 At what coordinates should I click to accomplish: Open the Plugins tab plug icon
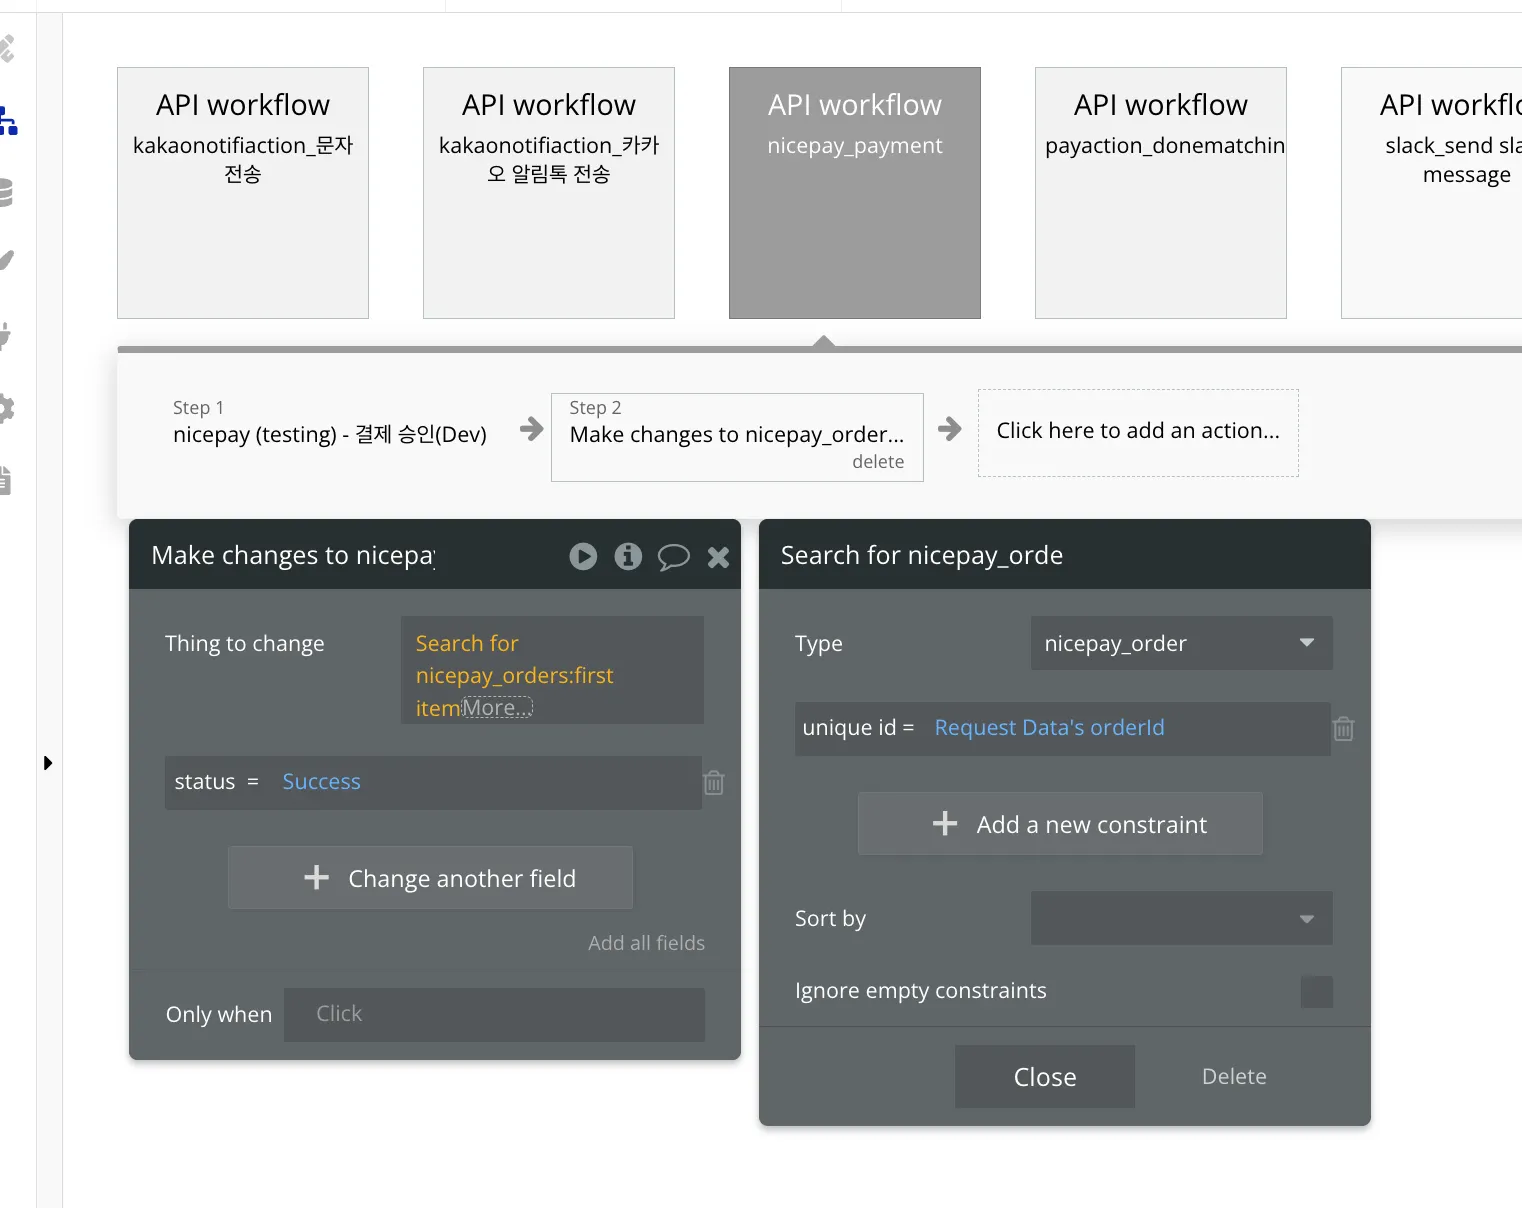6,335
